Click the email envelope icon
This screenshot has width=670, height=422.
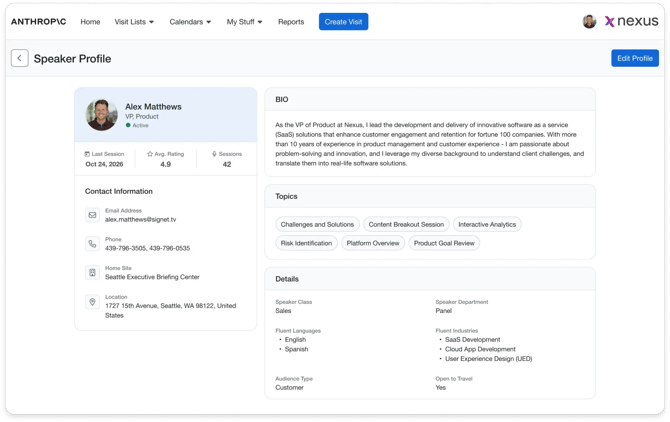click(92, 215)
